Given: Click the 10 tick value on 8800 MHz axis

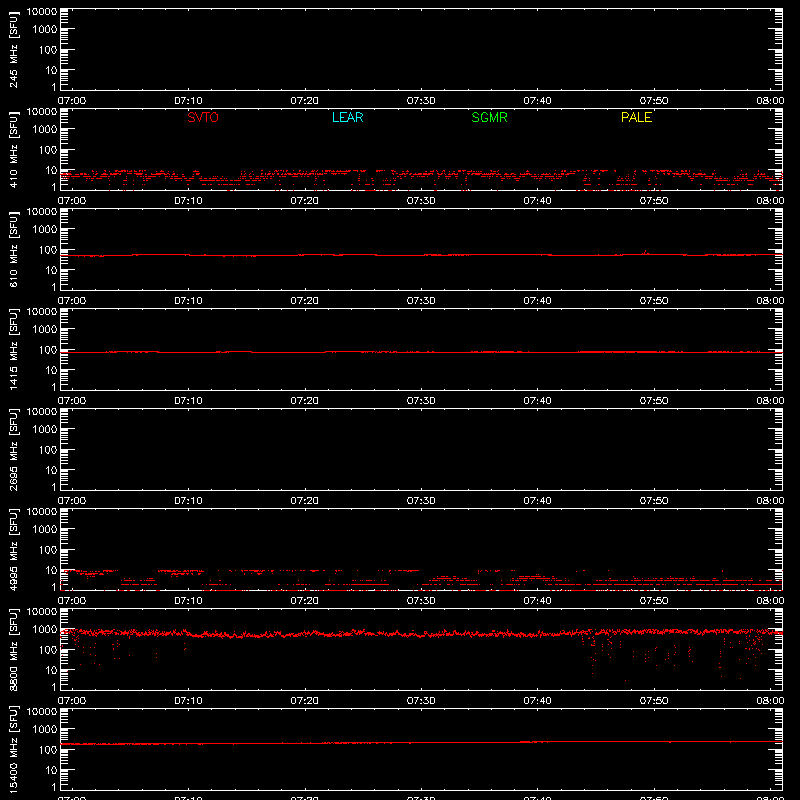Looking at the screenshot, I should 51,670.
